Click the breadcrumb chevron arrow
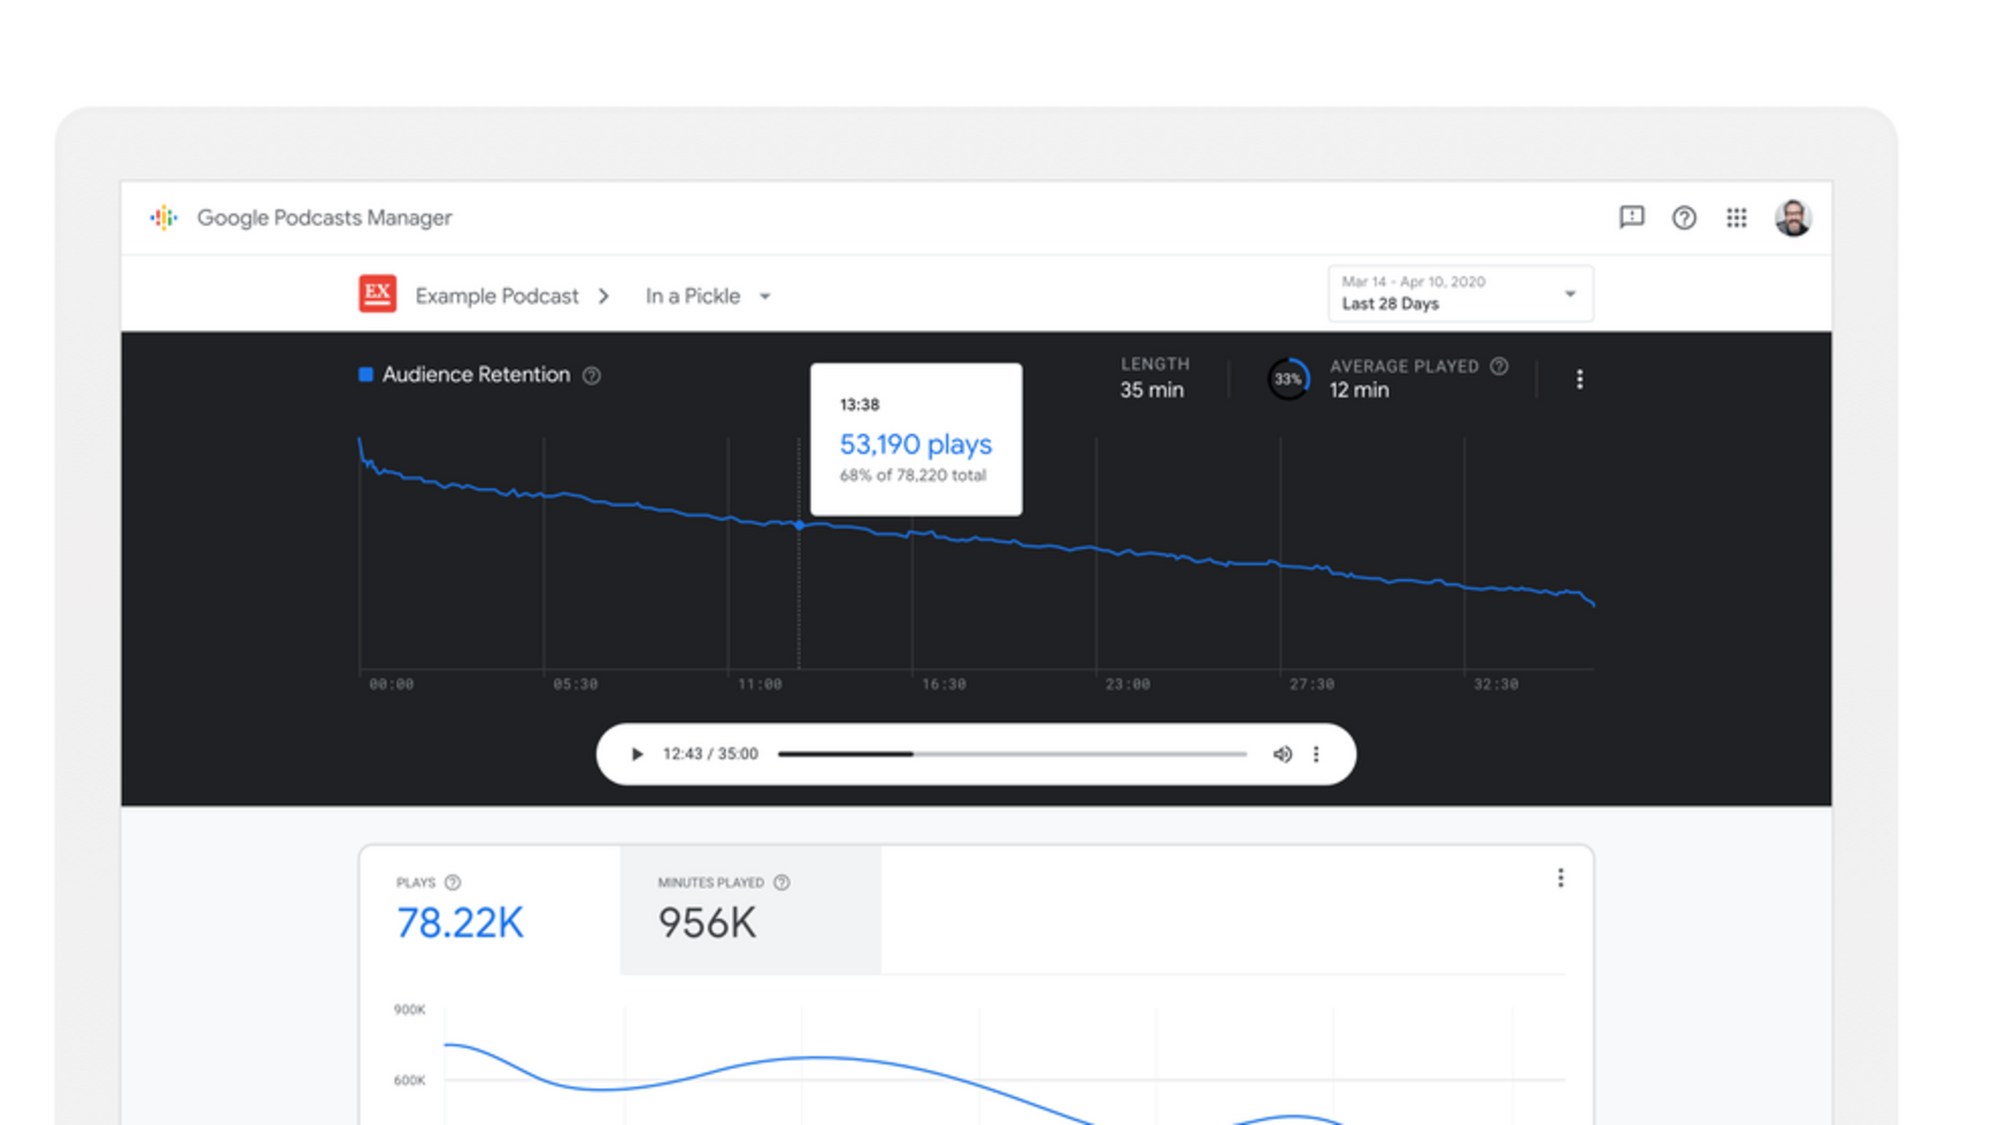This screenshot has height=1125, width=2000. 604,296
